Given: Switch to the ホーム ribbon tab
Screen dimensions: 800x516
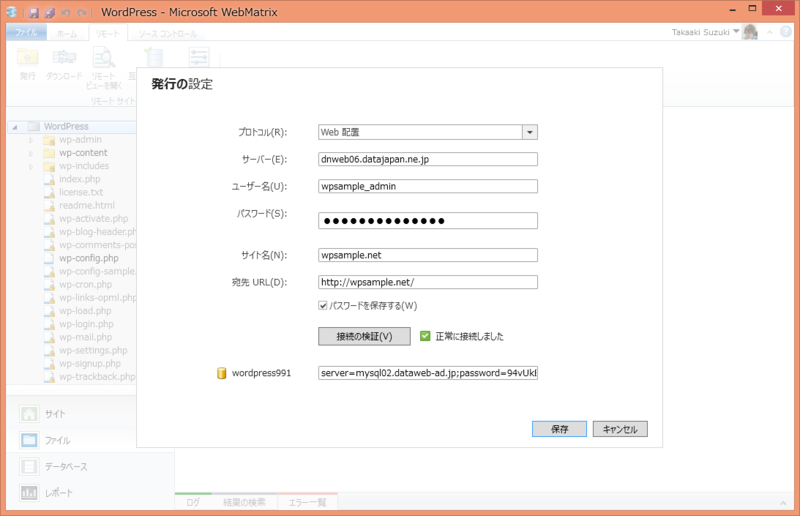Looking at the screenshot, I should click(67, 34).
